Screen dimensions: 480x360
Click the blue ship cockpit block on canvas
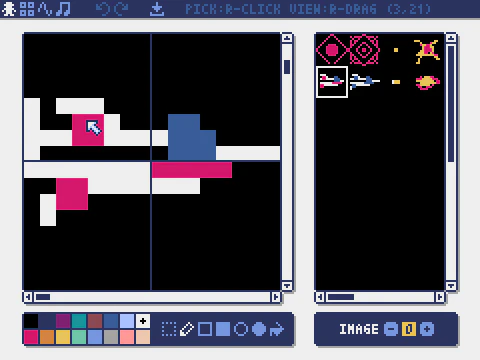click(191, 137)
